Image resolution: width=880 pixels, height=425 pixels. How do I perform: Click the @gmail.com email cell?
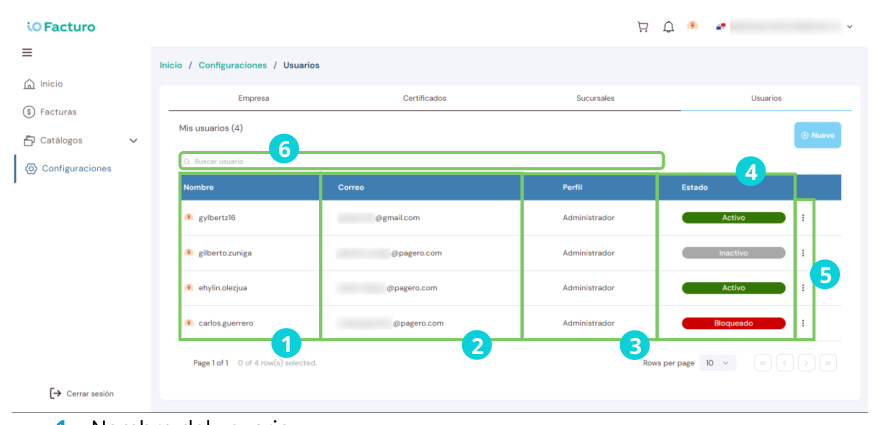point(379,218)
